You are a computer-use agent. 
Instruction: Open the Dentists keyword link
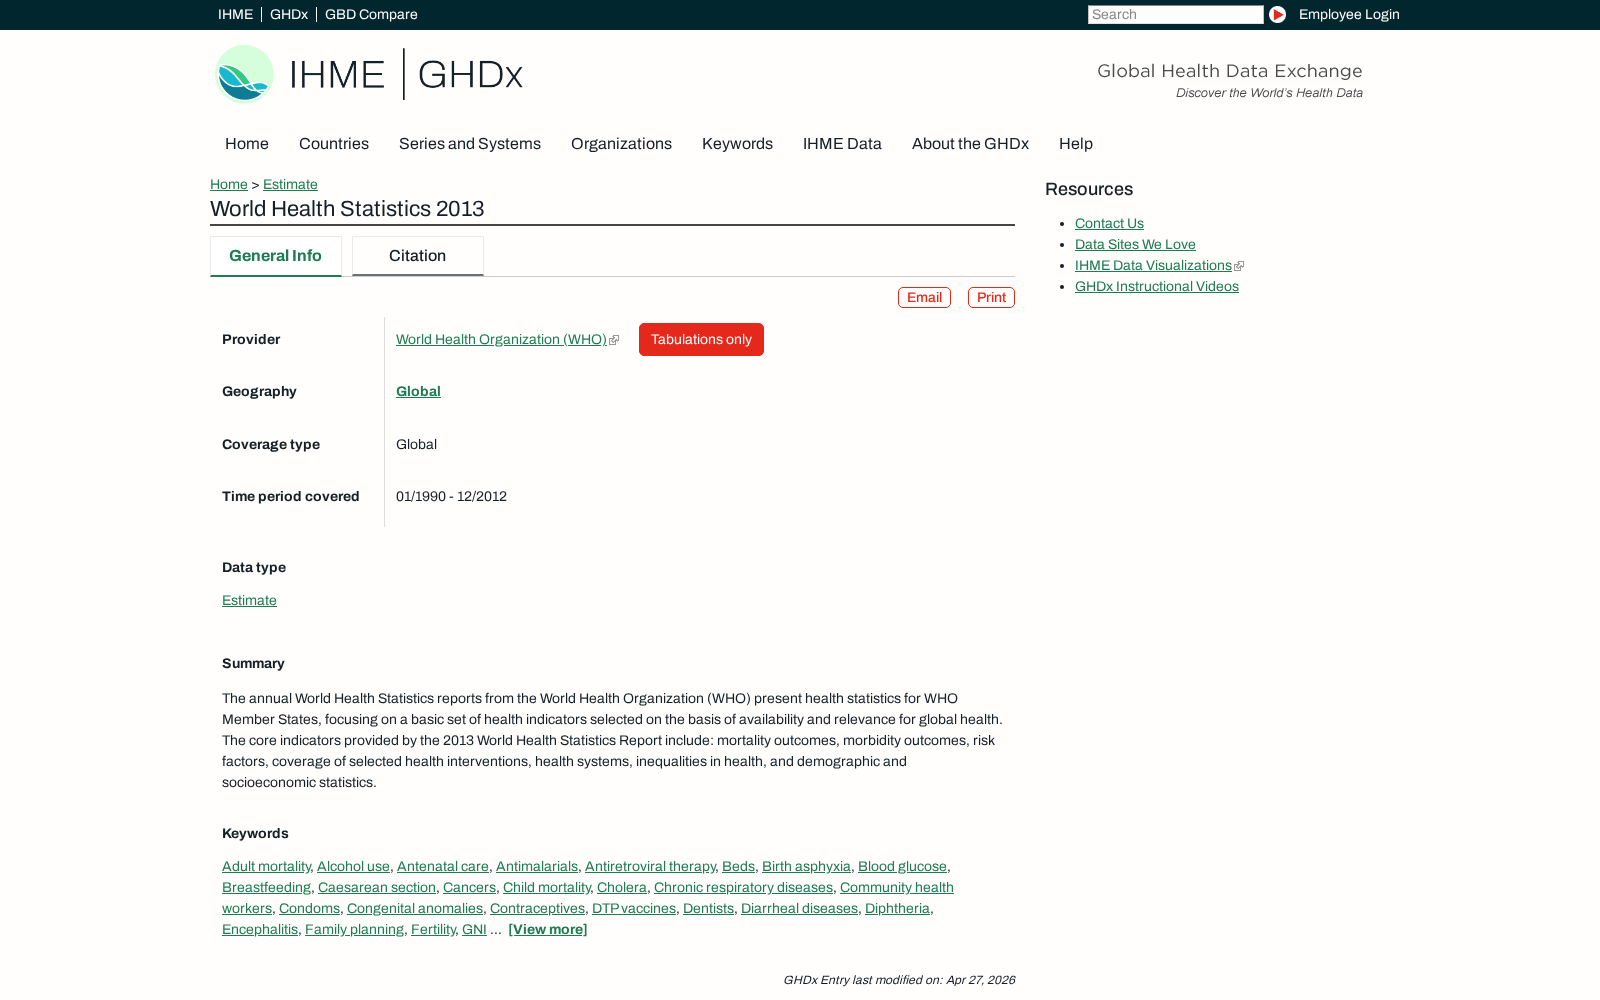[708, 909]
